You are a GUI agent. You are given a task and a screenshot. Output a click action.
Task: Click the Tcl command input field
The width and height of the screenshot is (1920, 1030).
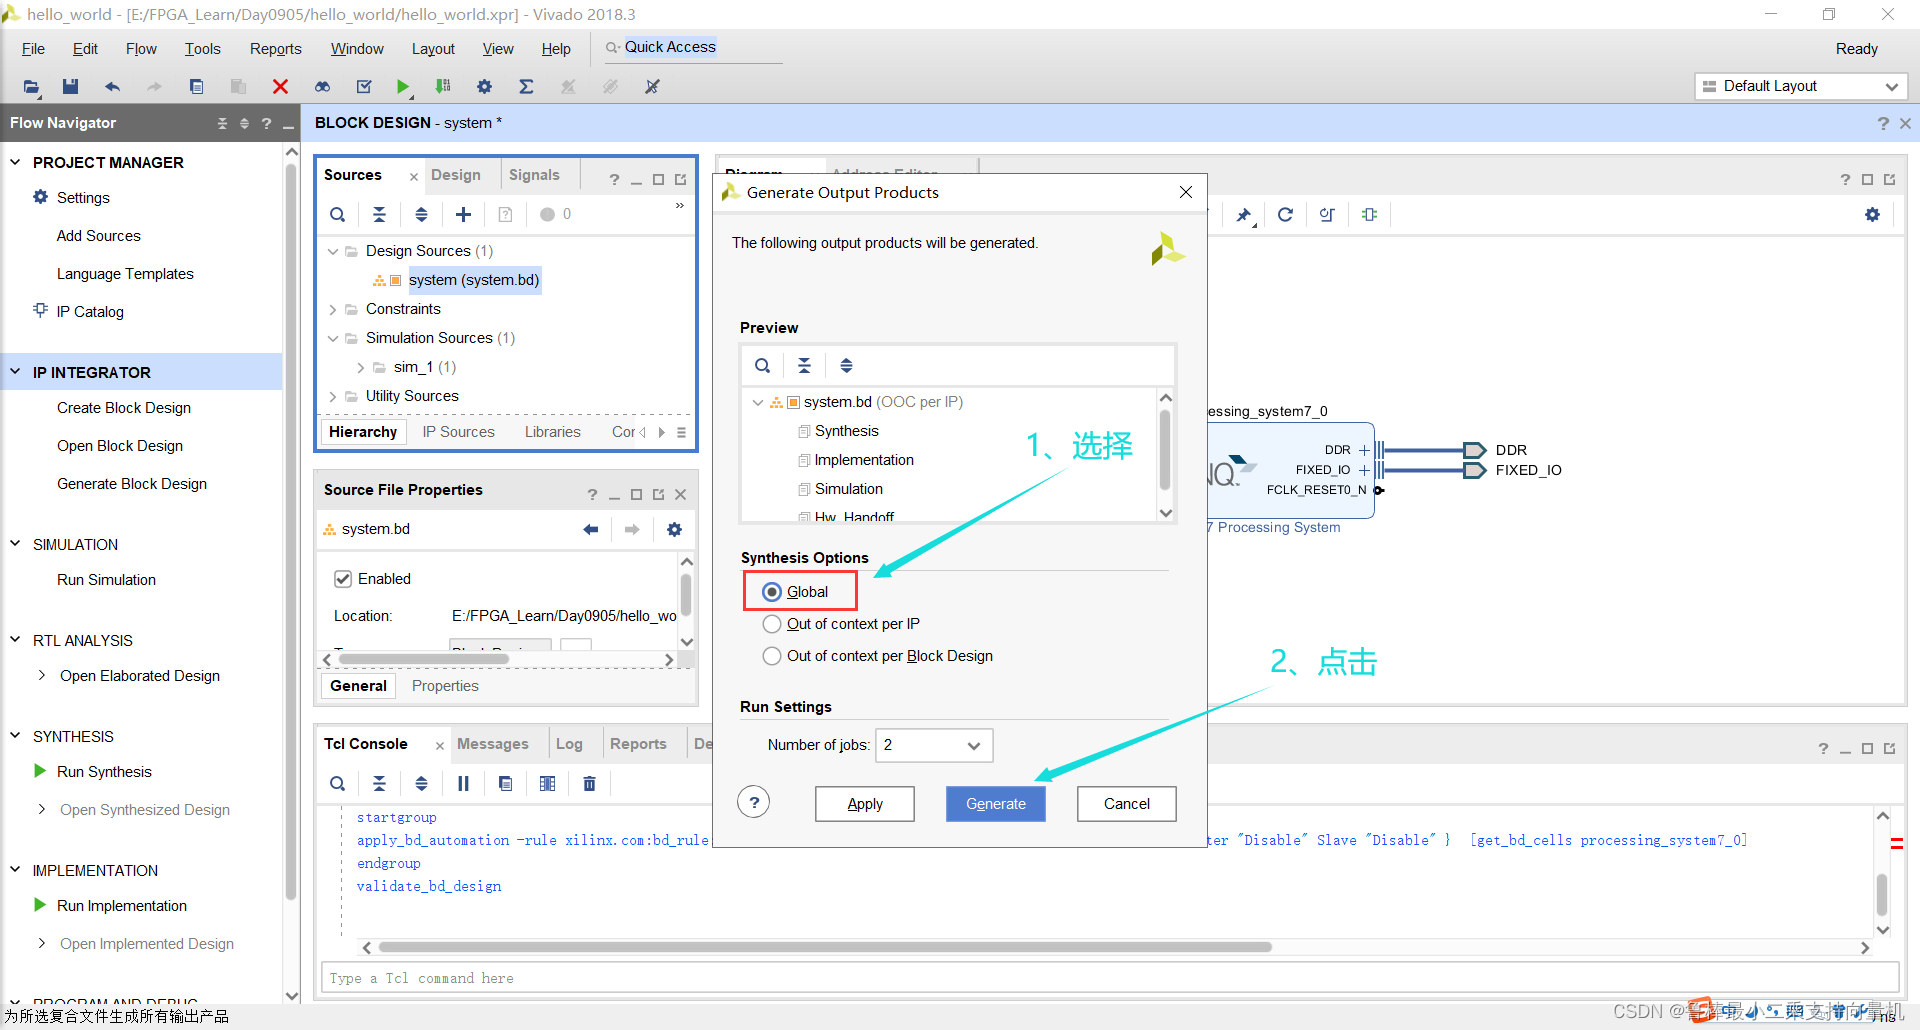[x=1109, y=978]
